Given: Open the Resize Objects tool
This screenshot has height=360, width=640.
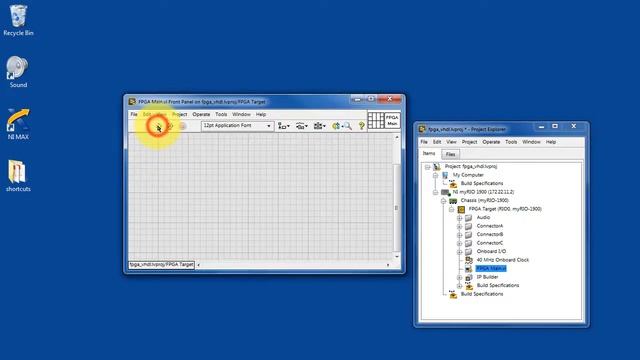Looking at the screenshot, I should click(x=319, y=126).
